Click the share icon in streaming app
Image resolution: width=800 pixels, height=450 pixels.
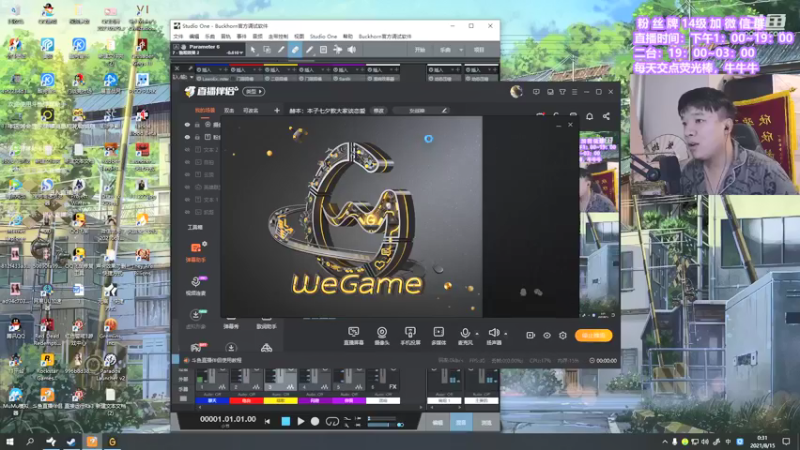point(606,116)
